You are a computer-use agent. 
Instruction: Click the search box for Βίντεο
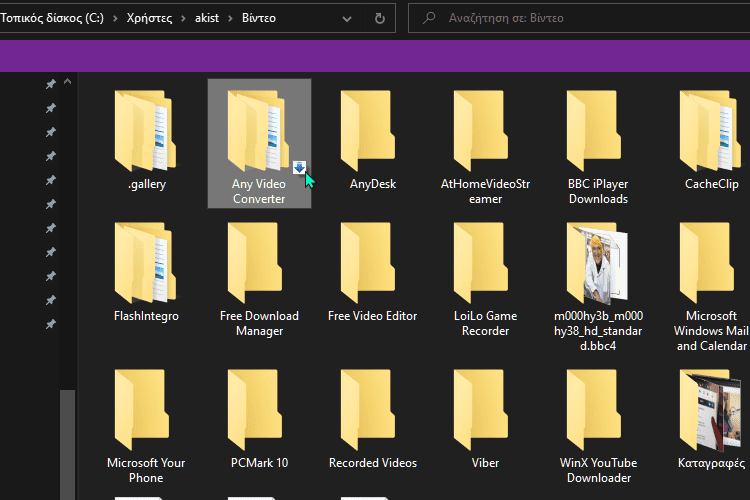[x=579, y=18]
